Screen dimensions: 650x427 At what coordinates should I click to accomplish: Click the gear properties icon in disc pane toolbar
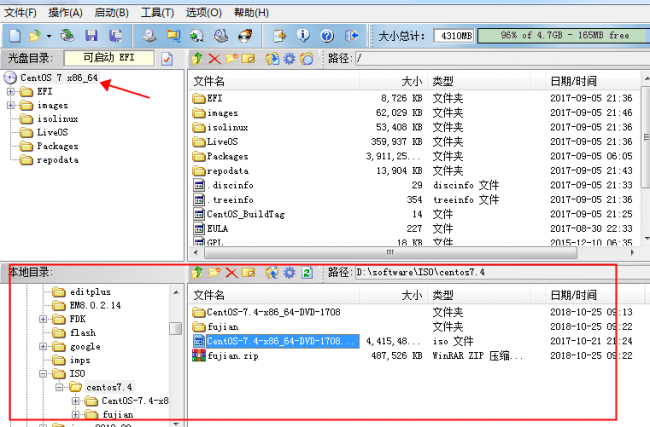(289, 59)
